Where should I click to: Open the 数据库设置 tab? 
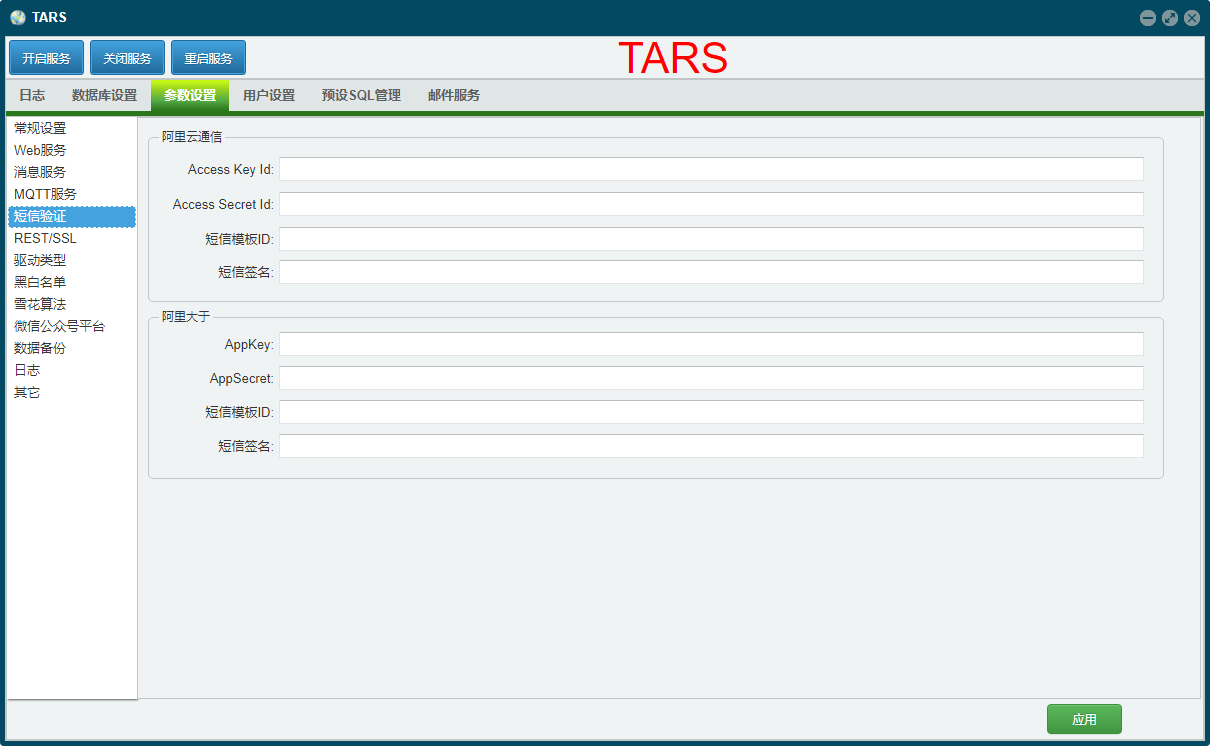pyautogui.click(x=104, y=95)
